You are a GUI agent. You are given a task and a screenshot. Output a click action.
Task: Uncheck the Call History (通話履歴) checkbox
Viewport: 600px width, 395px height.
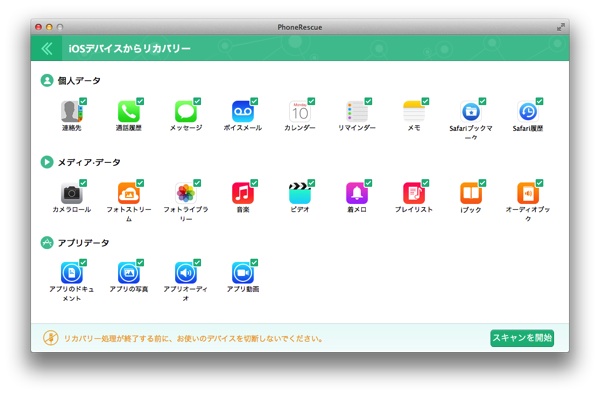pos(140,101)
